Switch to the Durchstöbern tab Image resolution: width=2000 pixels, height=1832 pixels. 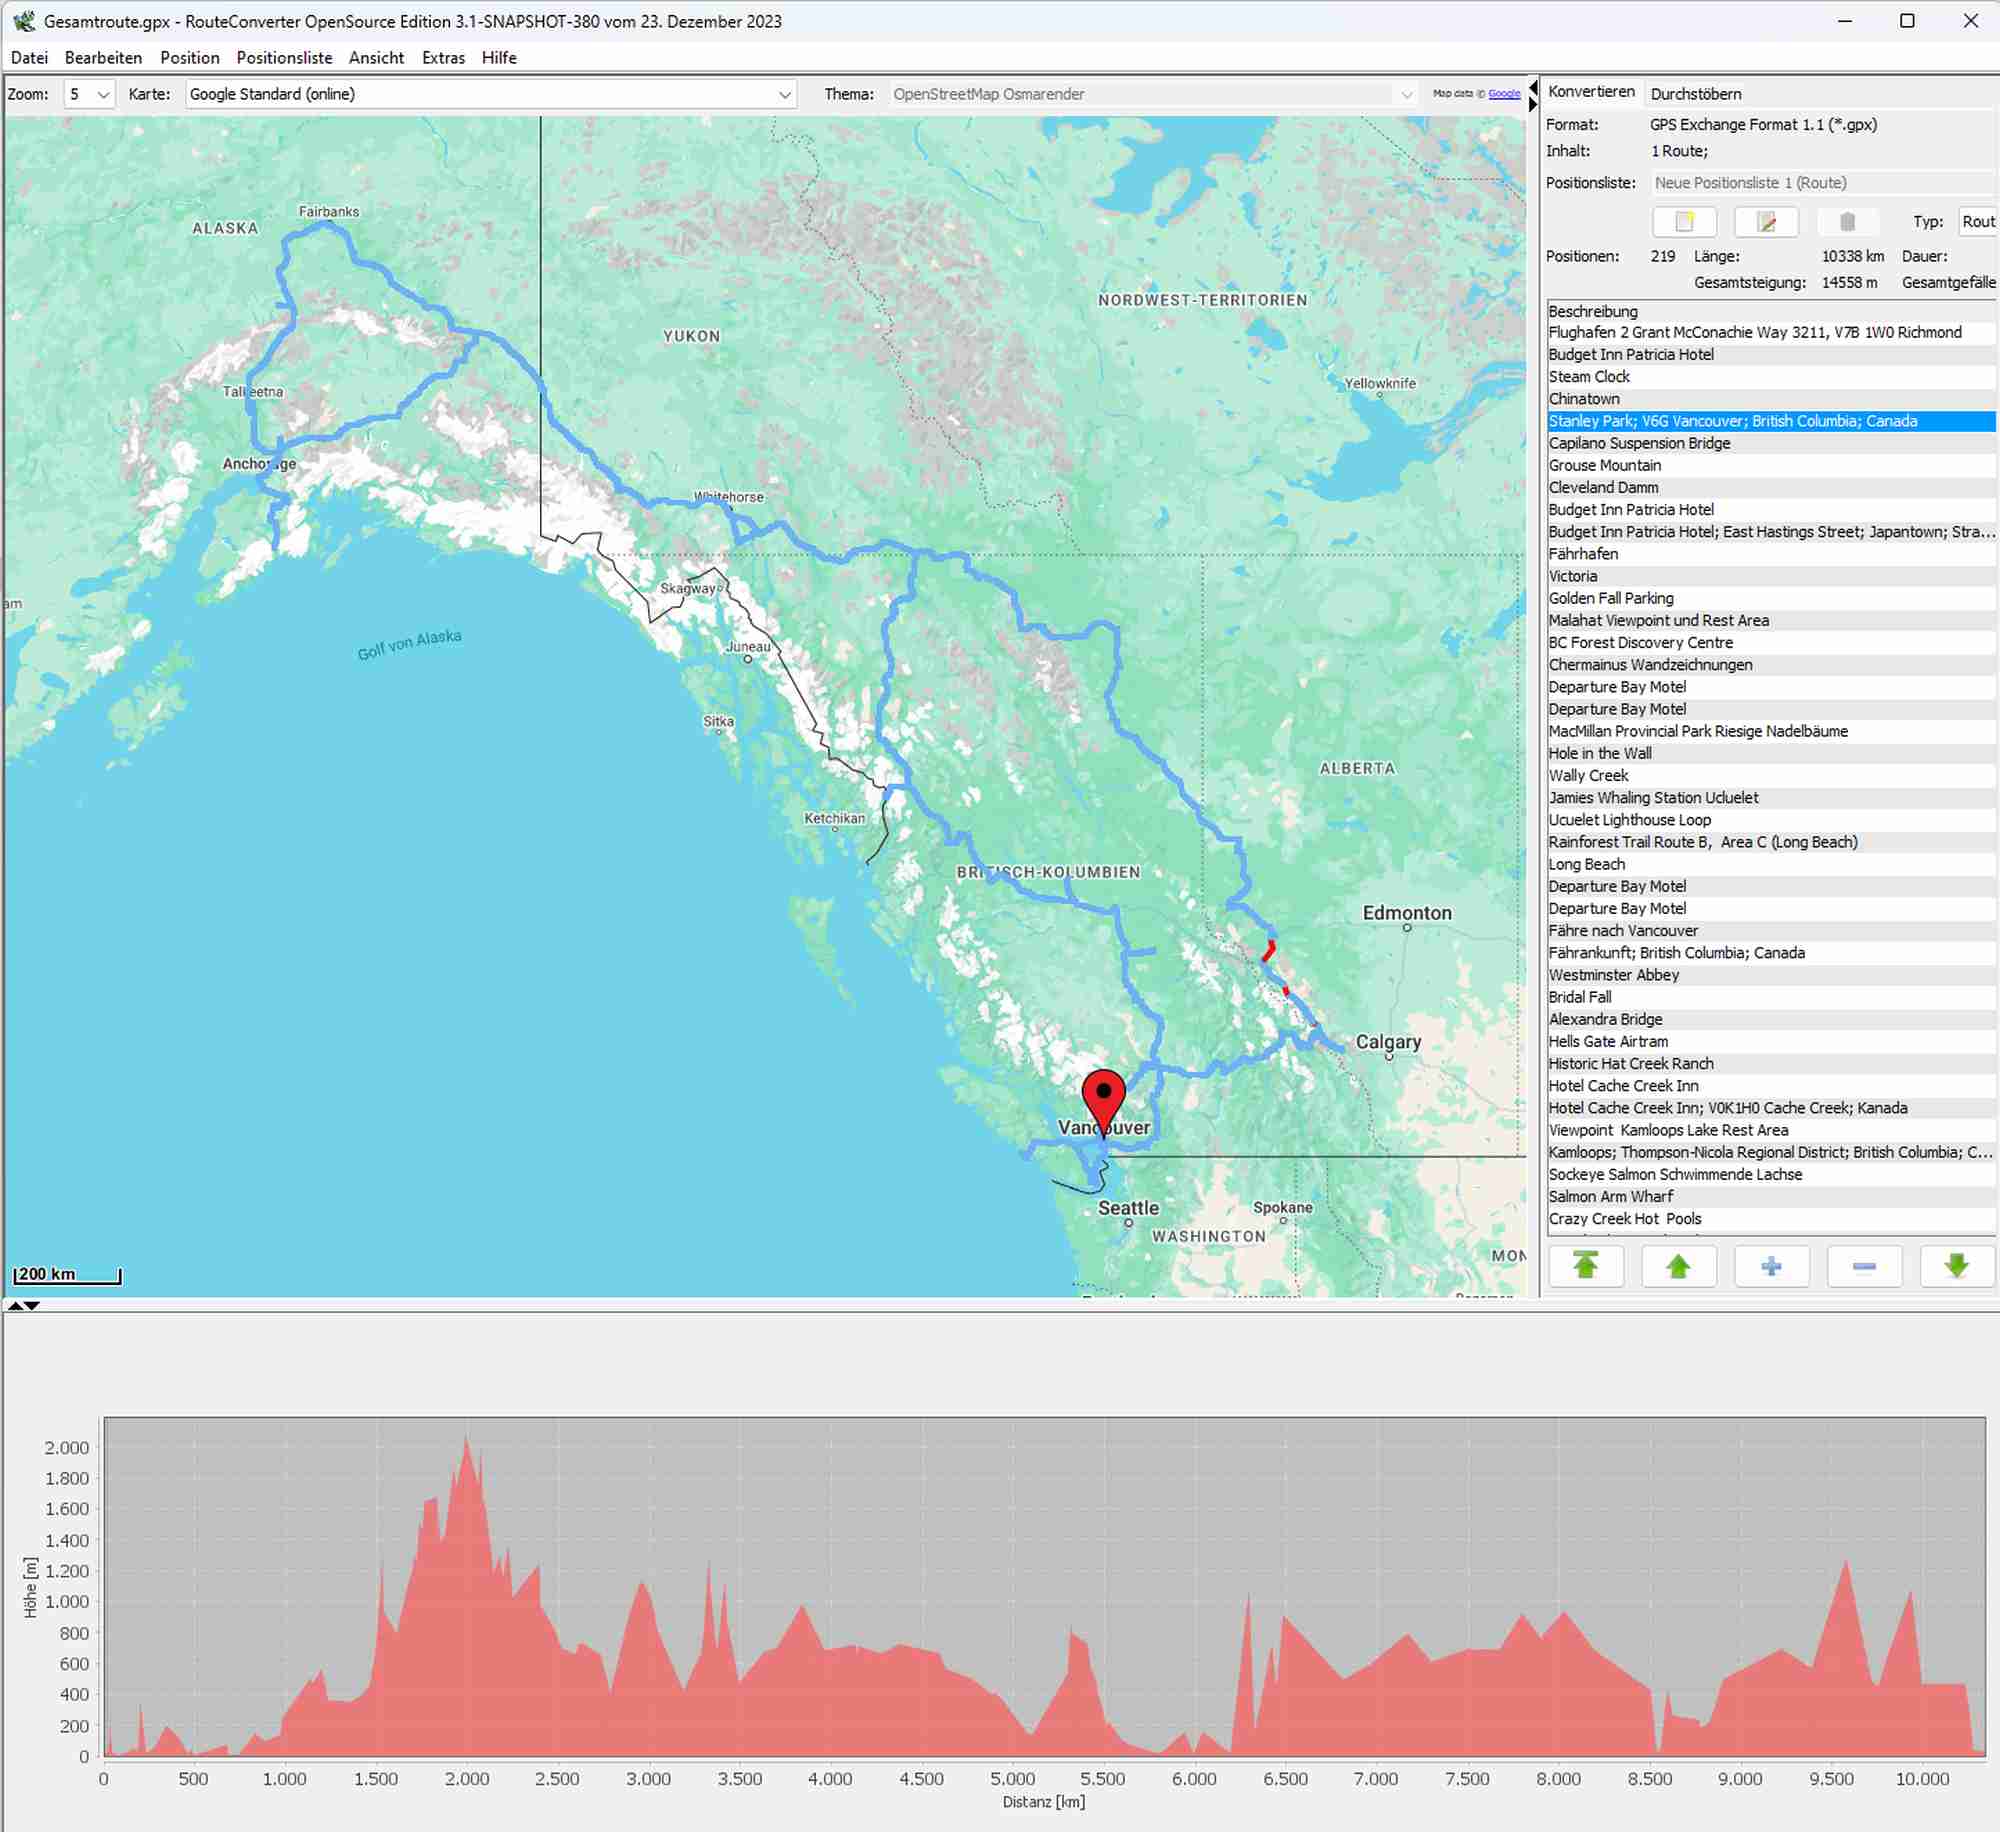tap(1695, 94)
